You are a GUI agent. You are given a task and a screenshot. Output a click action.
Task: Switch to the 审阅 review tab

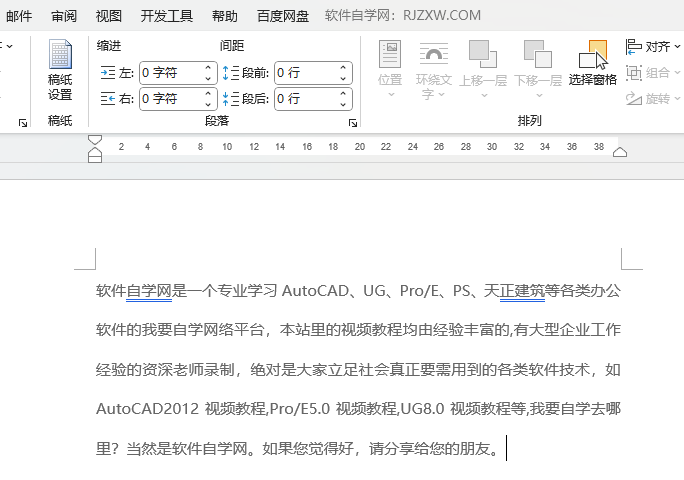(x=64, y=16)
